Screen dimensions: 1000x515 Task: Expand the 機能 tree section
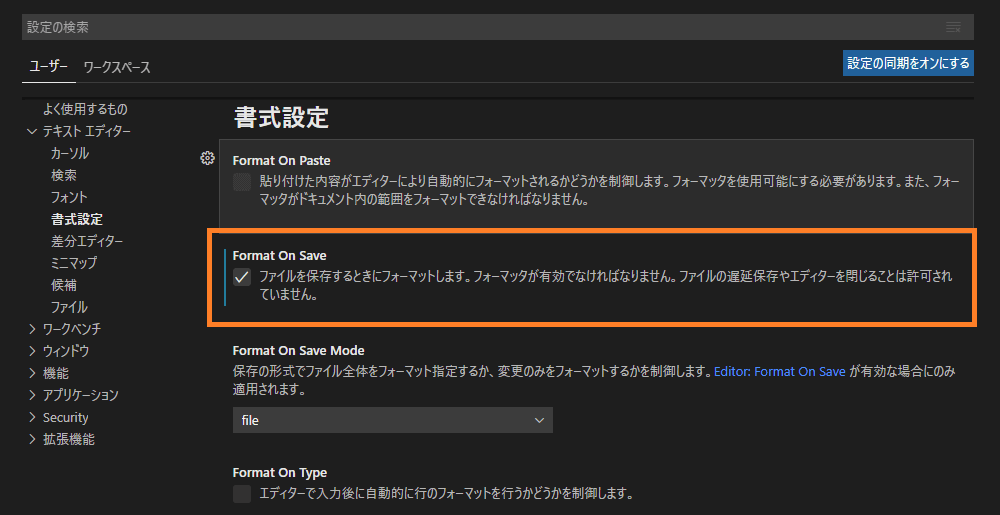point(32,373)
